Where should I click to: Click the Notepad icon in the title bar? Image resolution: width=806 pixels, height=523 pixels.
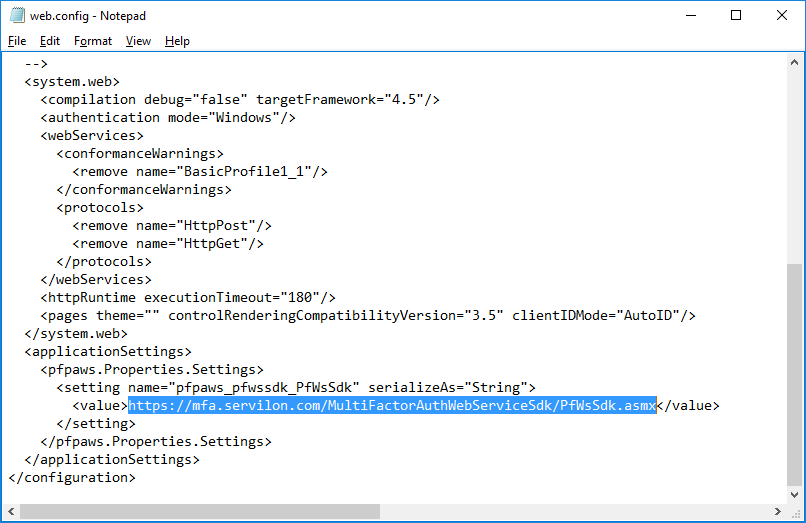(17, 15)
